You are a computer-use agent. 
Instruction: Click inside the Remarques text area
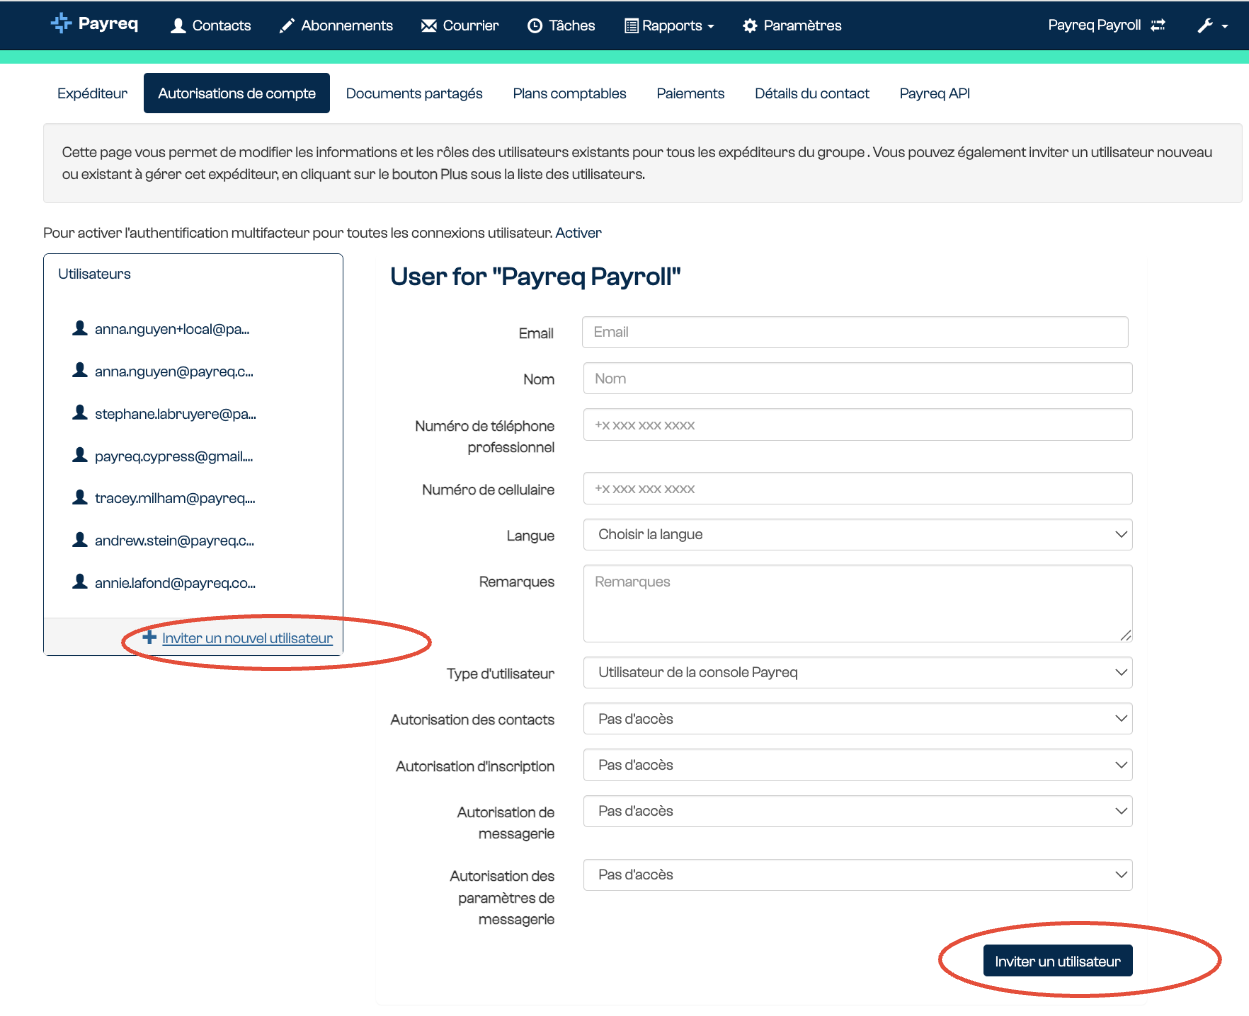pyautogui.click(x=858, y=604)
